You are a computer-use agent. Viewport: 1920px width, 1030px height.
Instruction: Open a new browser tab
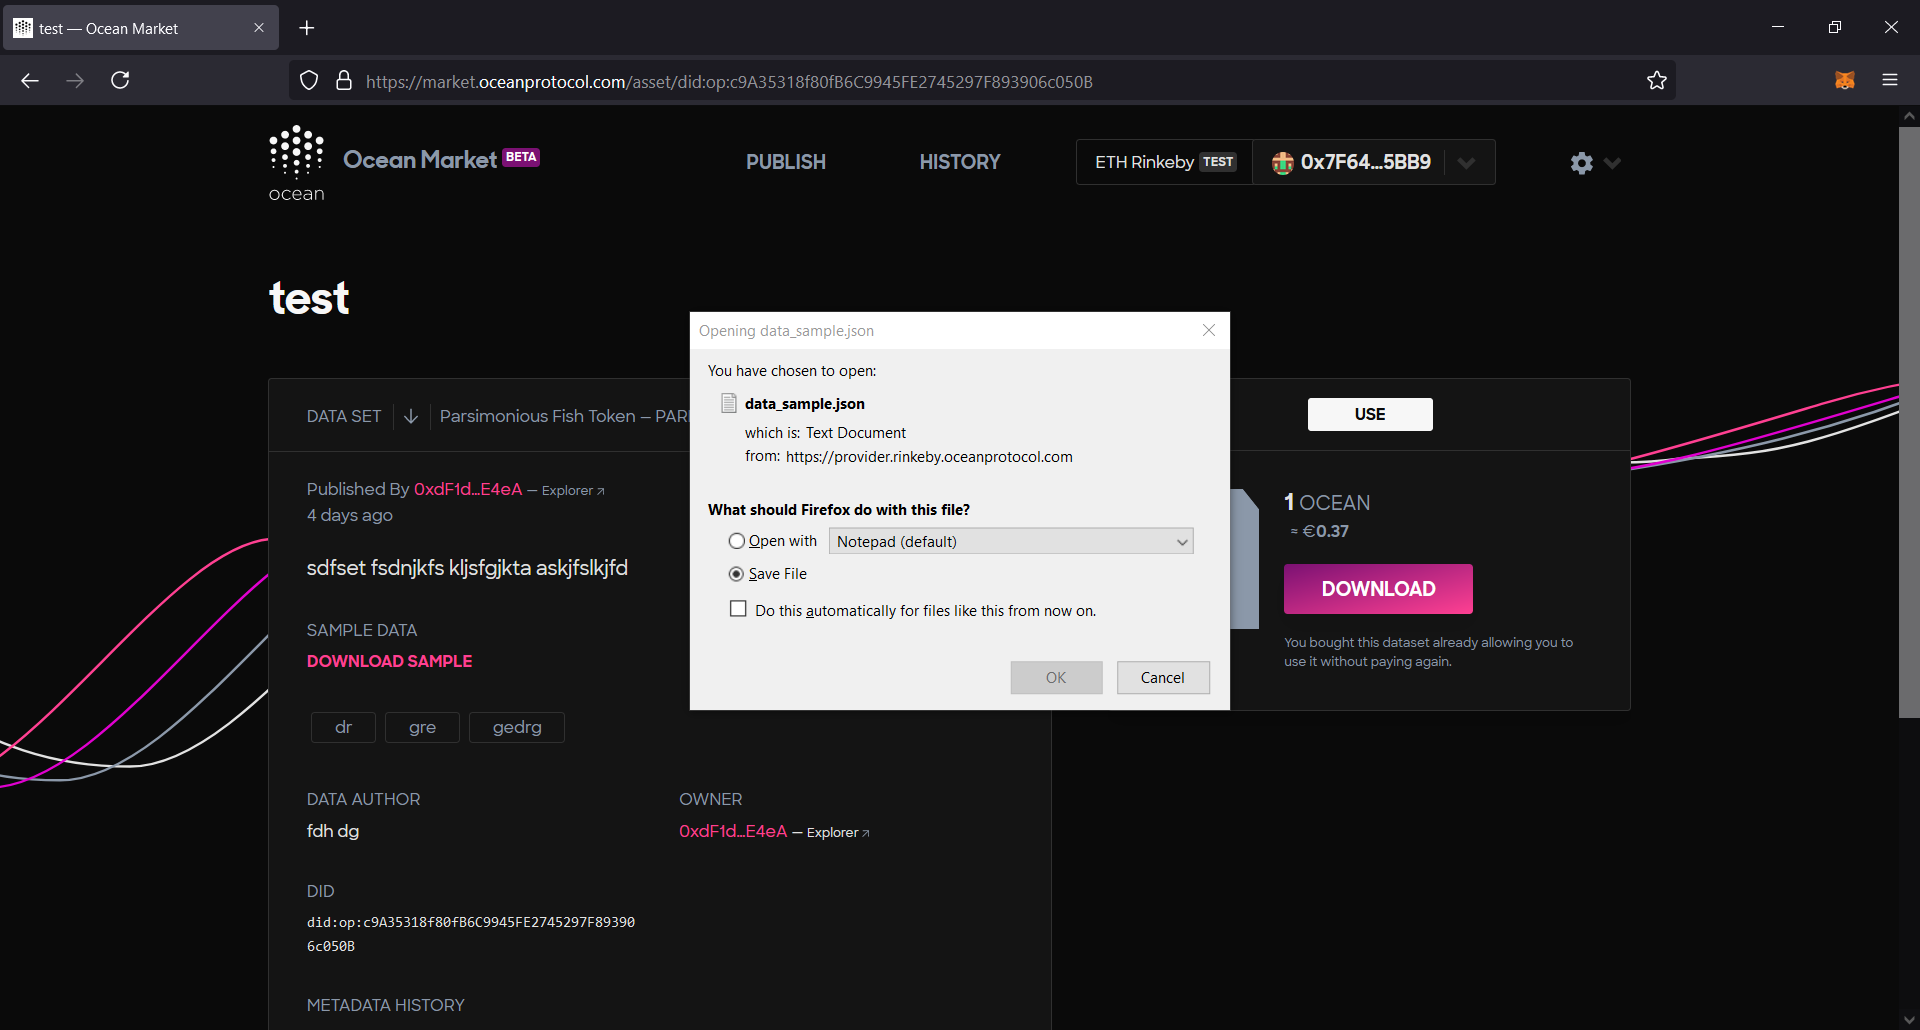(x=307, y=28)
